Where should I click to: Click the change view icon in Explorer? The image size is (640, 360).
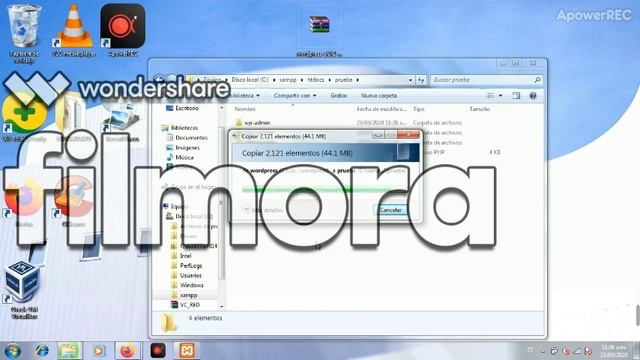point(490,96)
